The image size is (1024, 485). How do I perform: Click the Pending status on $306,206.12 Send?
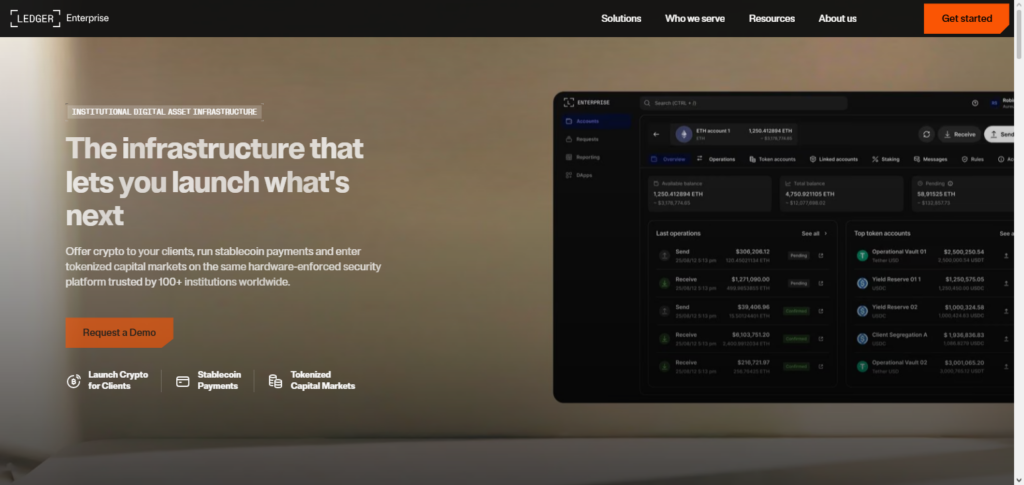point(798,256)
